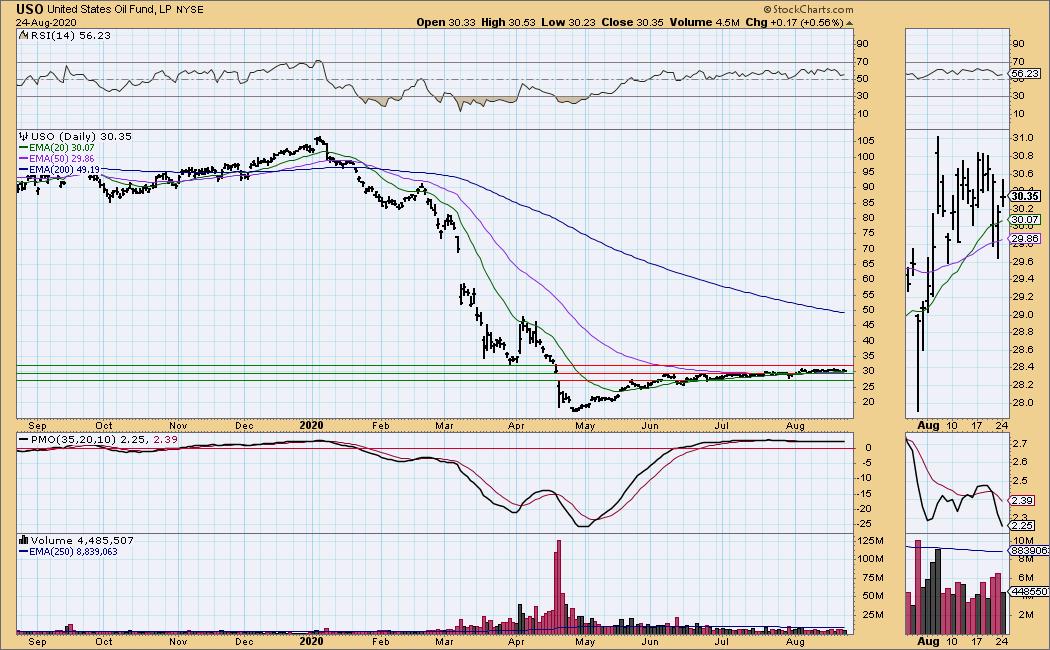
Task: Click the boxed 30.07 EMA tag in zoom panel
Action: click(1025, 220)
